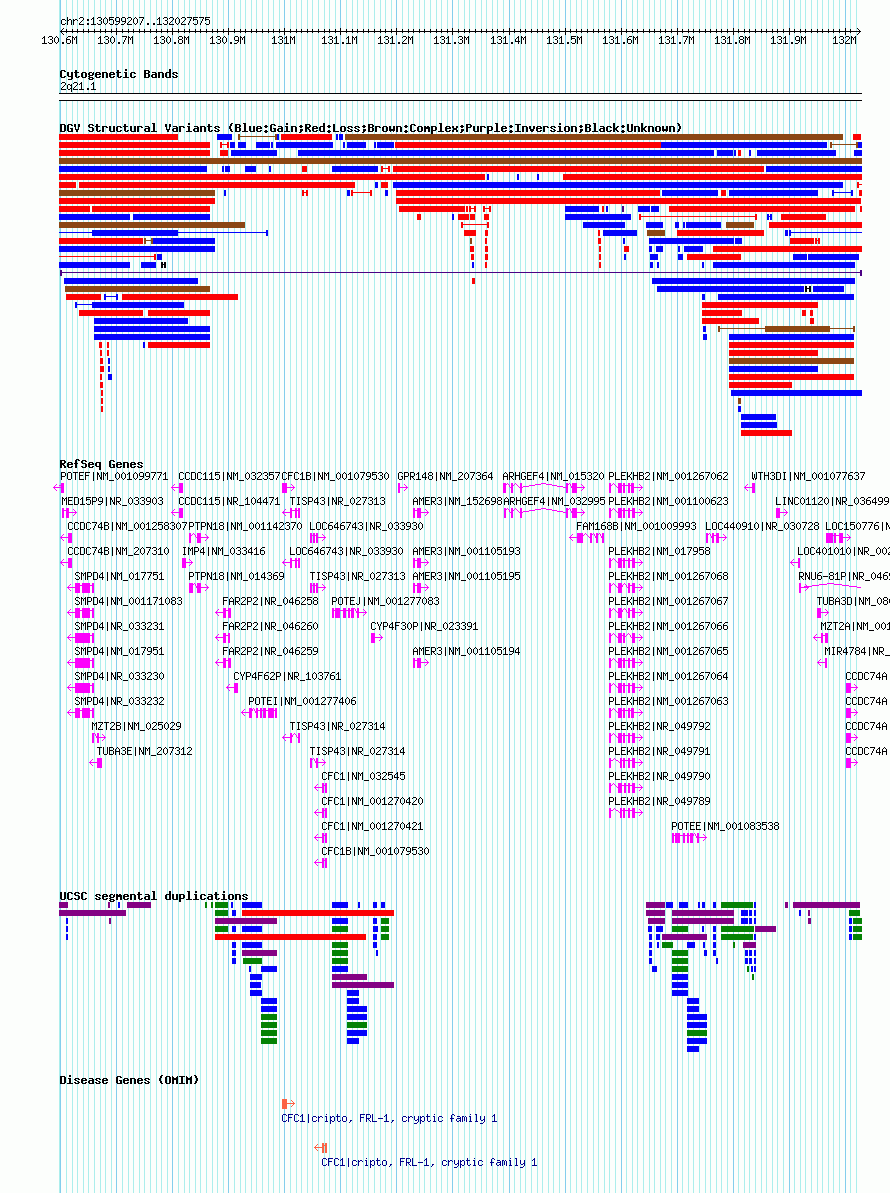The image size is (890, 1193).
Task: Select gene label CCDC74B|NM_001258307
Action: [x=127, y=527]
